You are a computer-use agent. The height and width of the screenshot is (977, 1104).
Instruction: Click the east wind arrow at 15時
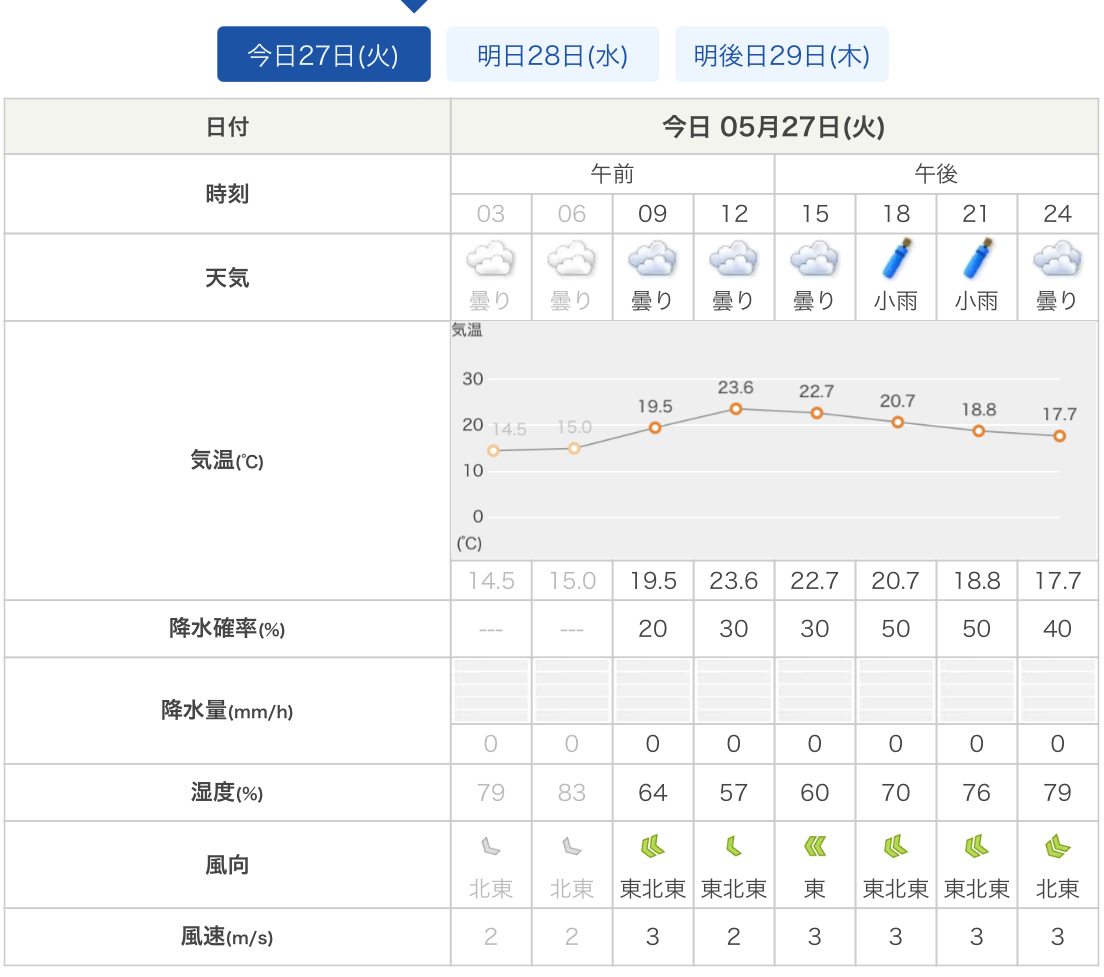coord(815,848)
